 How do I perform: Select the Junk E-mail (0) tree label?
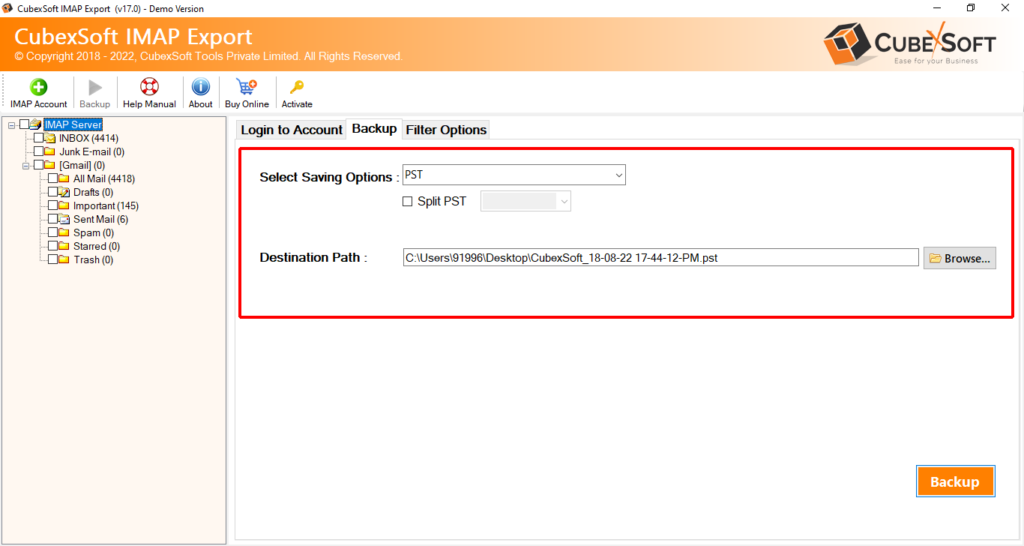(x=92, y=152)
